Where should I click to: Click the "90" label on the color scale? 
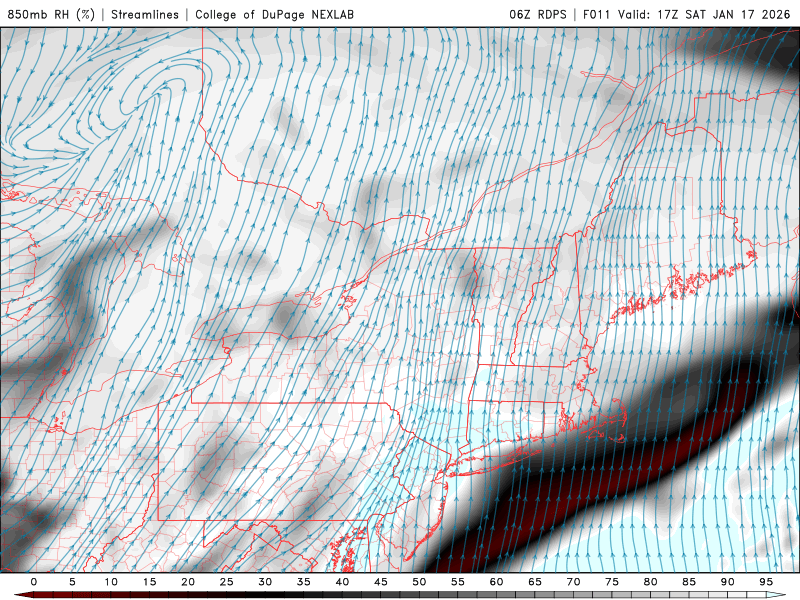coord(727,582)
